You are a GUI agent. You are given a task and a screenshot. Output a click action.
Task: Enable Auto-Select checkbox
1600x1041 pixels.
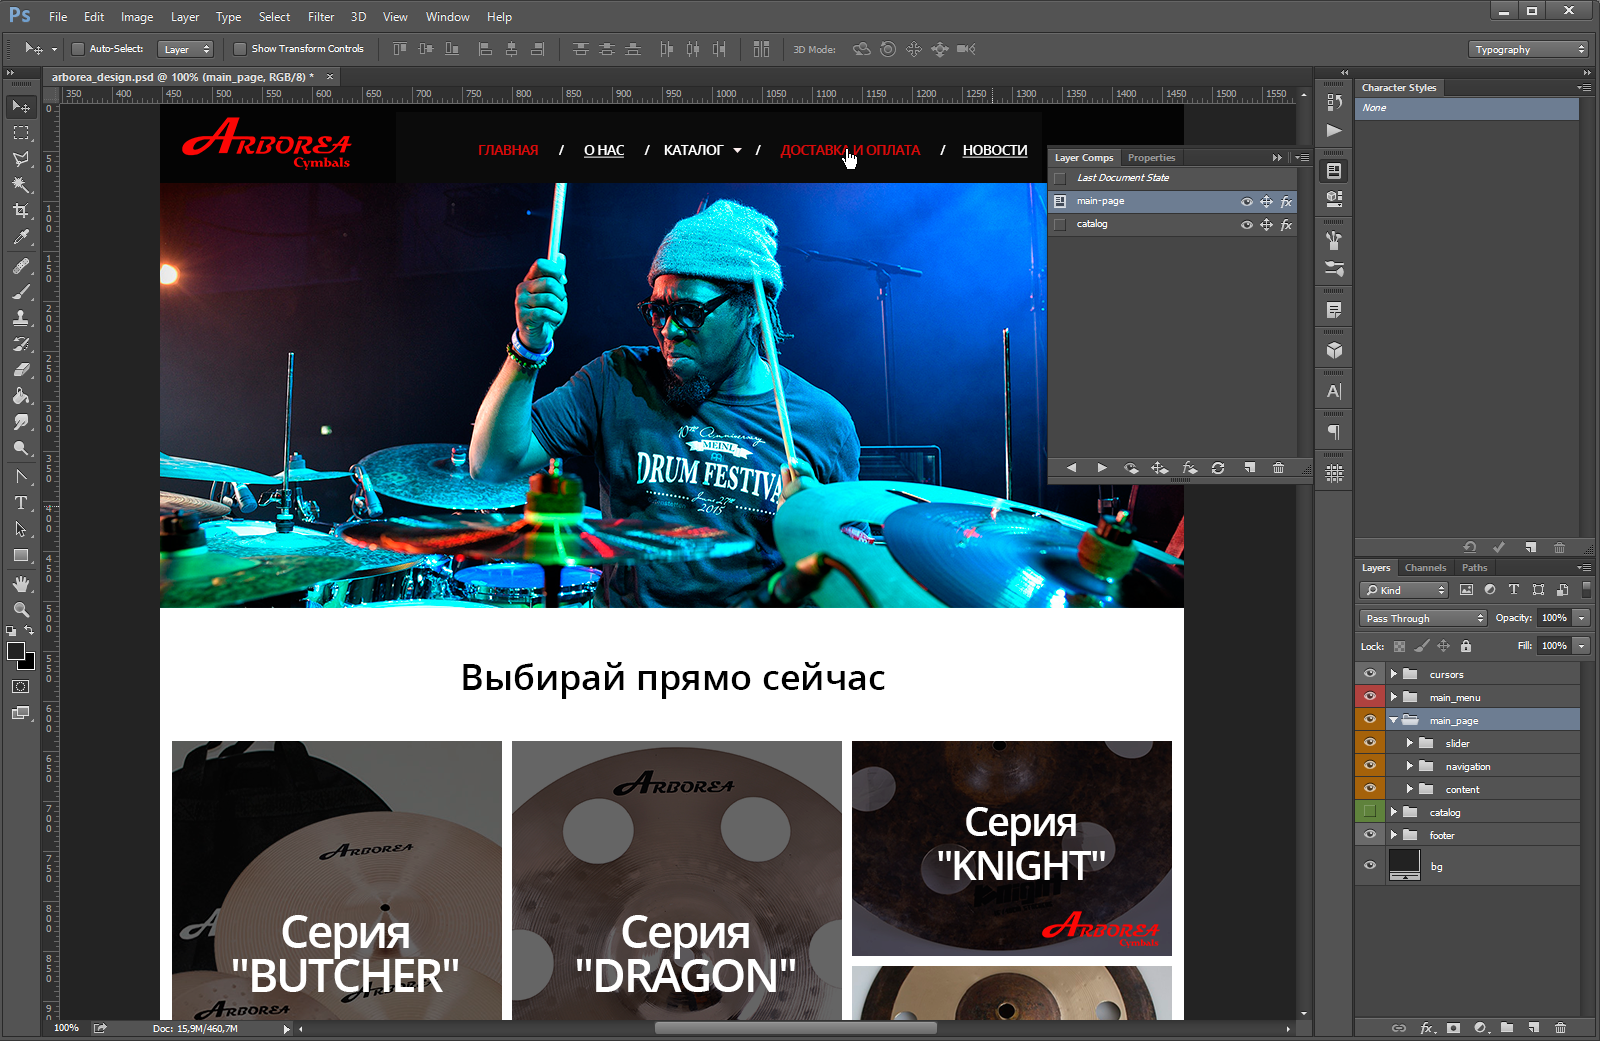click(78, 49)
